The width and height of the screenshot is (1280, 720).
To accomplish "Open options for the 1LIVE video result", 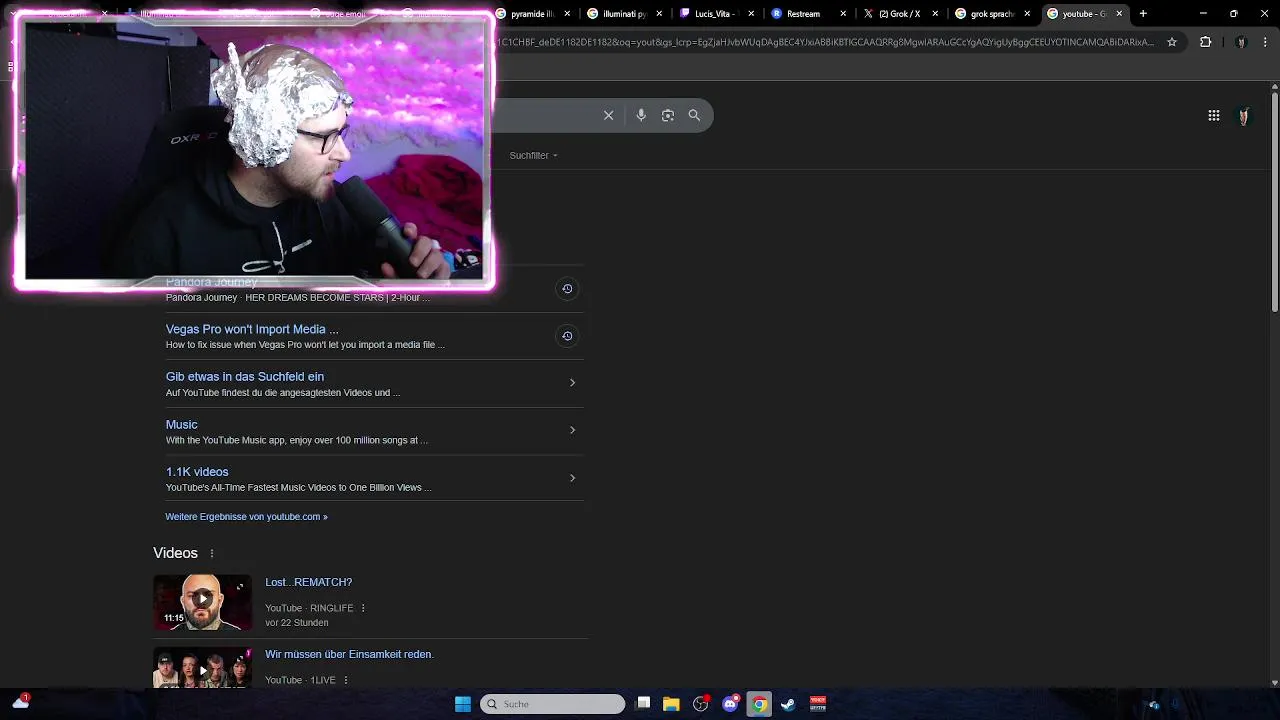I will point(346,680).
